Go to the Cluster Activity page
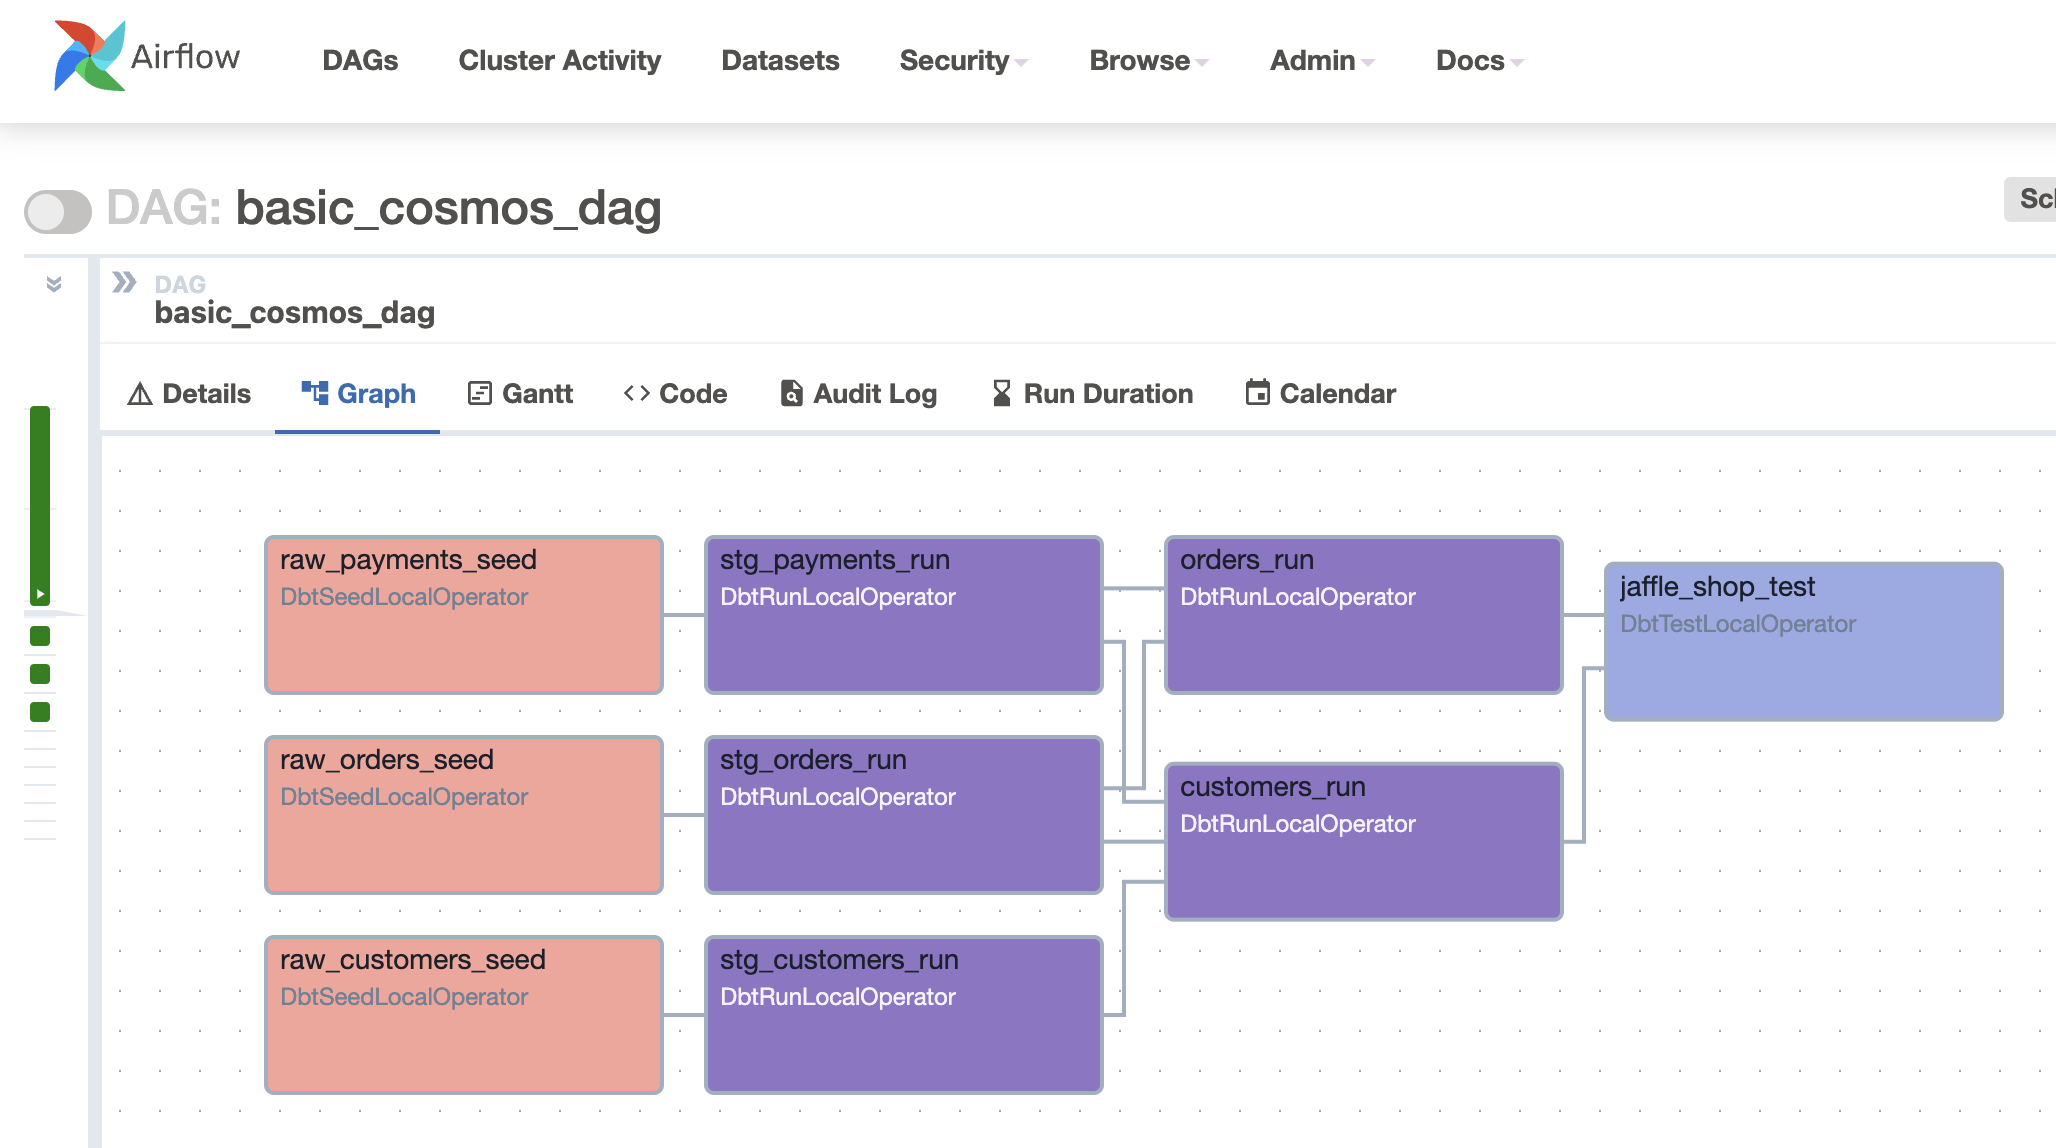Image resolution: width=2056 pixels, height=1148 pixels. pyautogui.click(x=559, y=61)
